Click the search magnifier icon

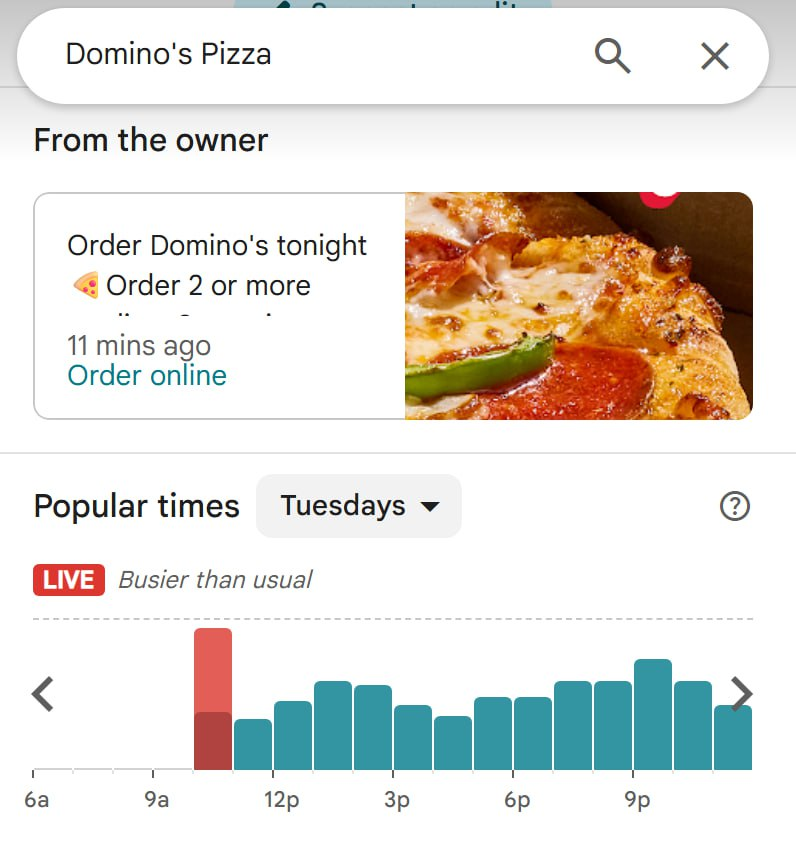tap(612, 55)
